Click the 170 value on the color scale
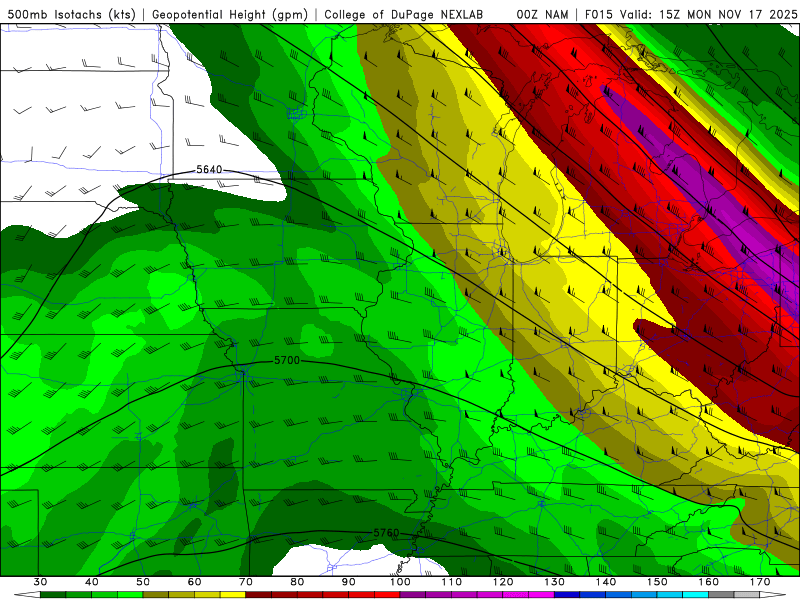 760,582
